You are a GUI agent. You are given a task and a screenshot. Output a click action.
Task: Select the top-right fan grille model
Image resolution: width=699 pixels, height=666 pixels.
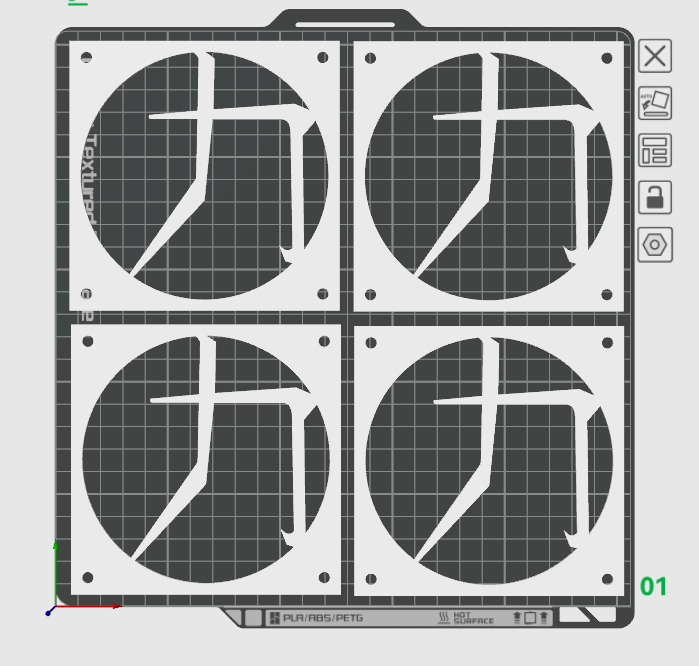click(x=489, y=177)
